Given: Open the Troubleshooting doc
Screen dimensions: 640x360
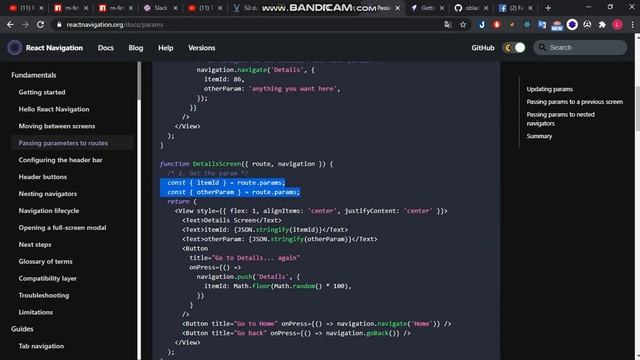Looking at the screenshot, I should [44, 296].
